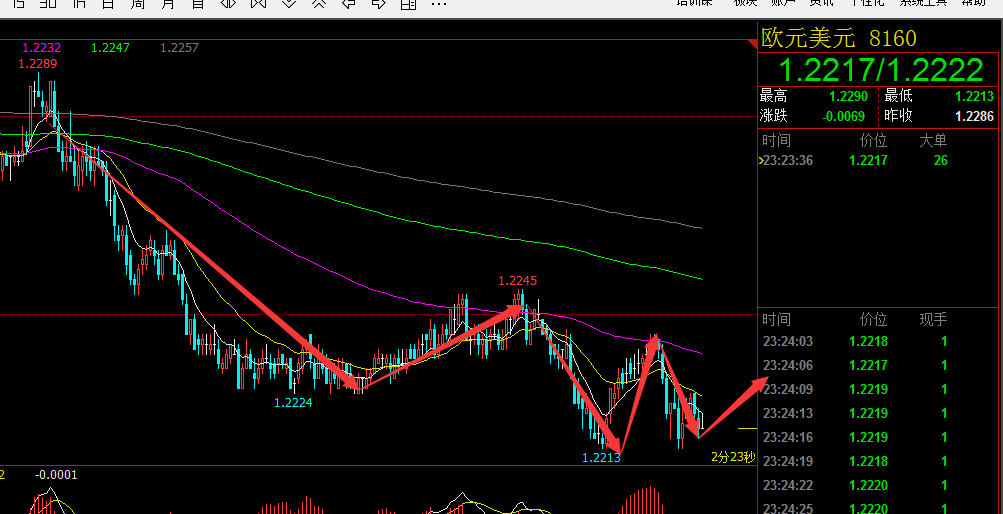Select the 23:24:19 tick row
The width and height of the screenshot is (1003, 514).
pos(880,461)
